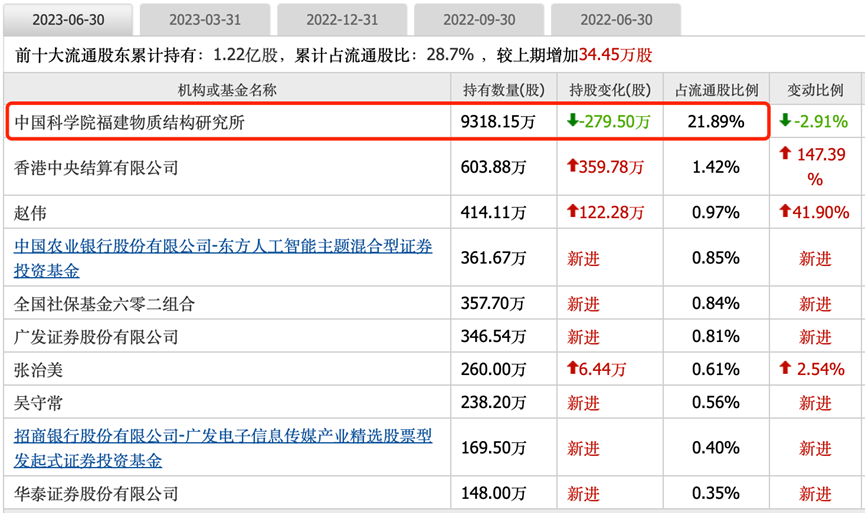865x513 pixels.
Task: Click the 持股变化(股) column header
Action: tap(610, 90)
